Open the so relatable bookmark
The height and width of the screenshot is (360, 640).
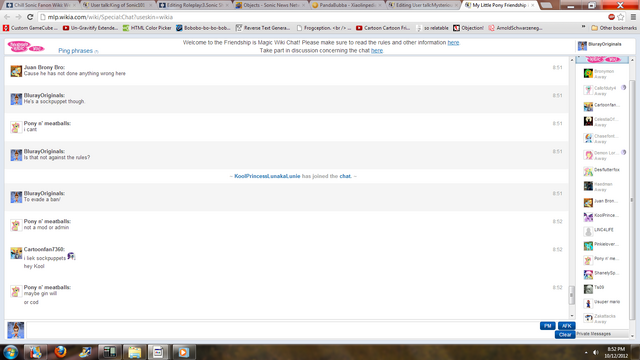(x=432, y=28)
